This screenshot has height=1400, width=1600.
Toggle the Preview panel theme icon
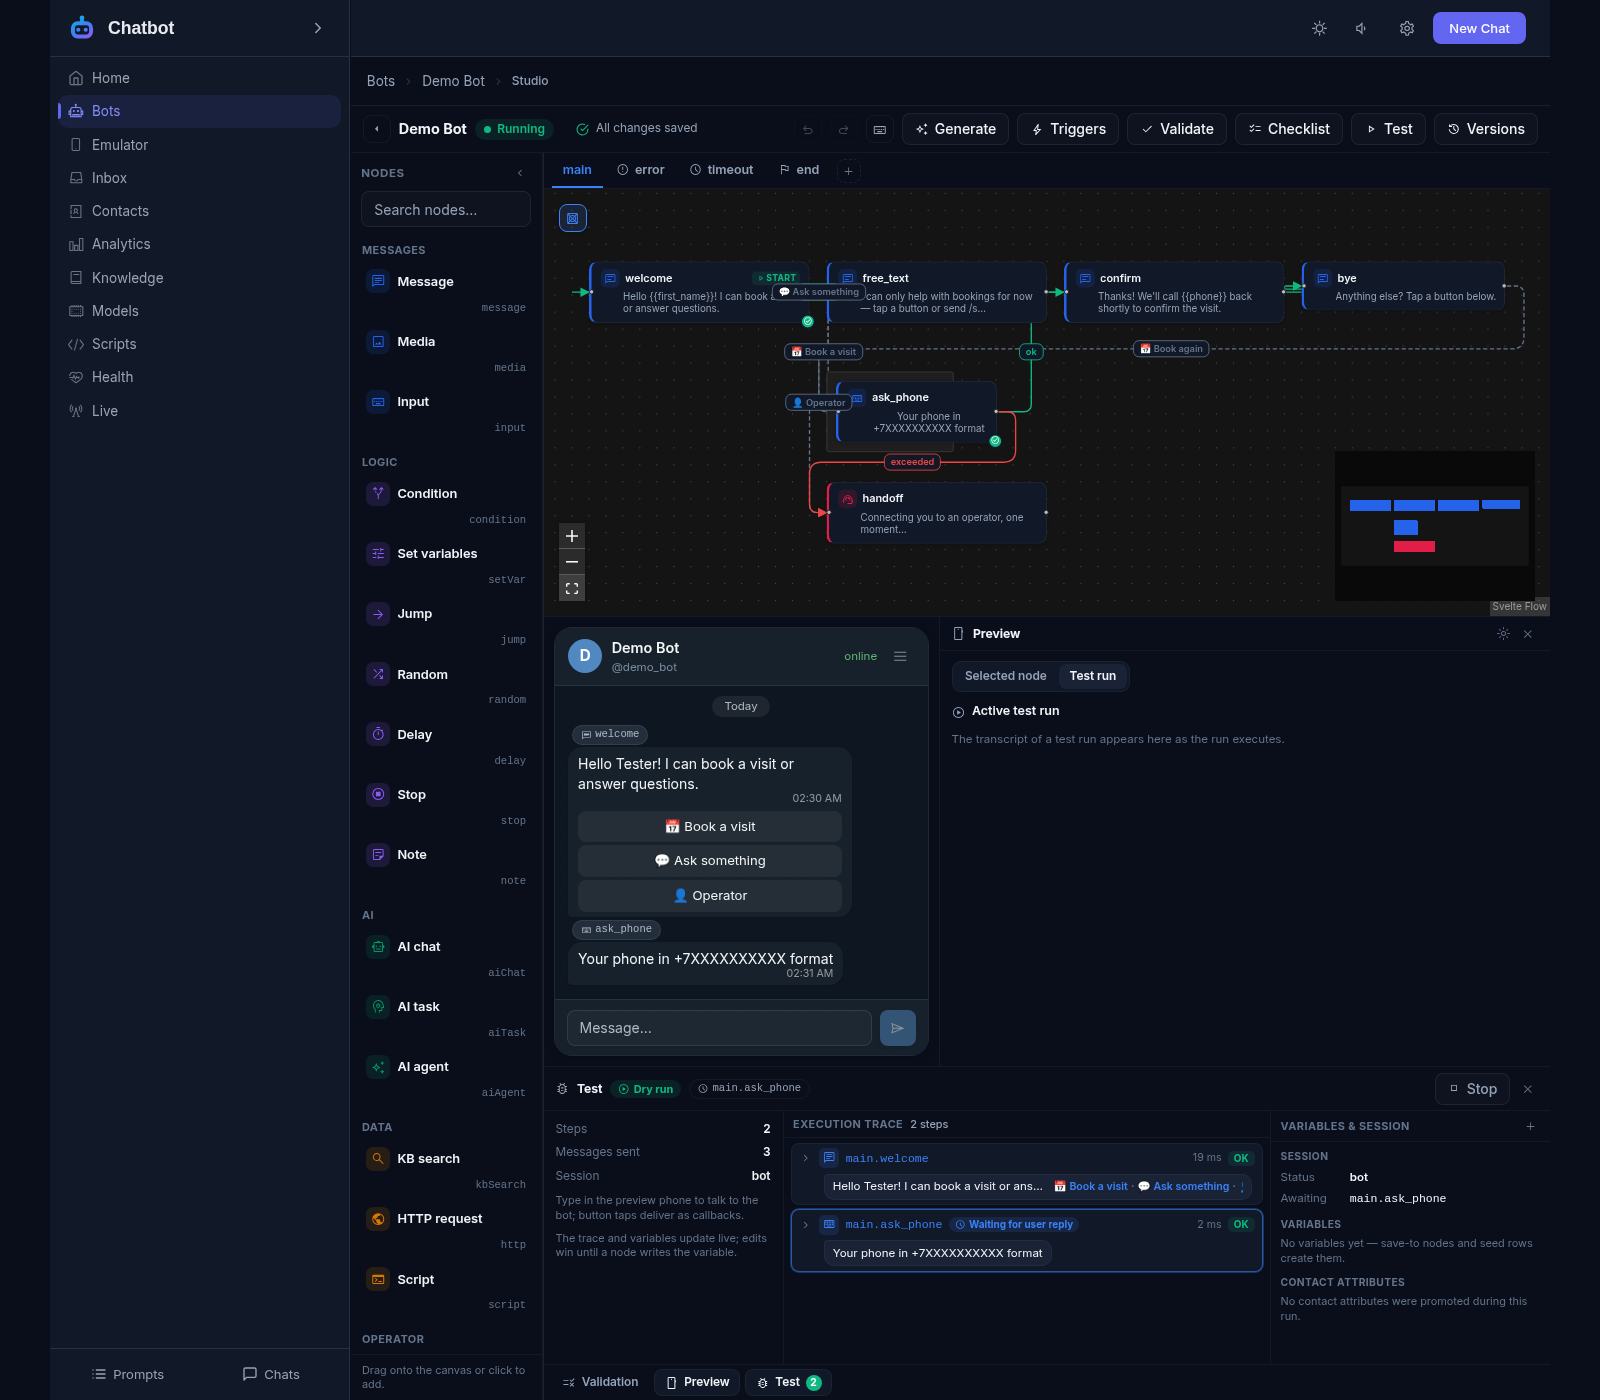click(1503, 634)
